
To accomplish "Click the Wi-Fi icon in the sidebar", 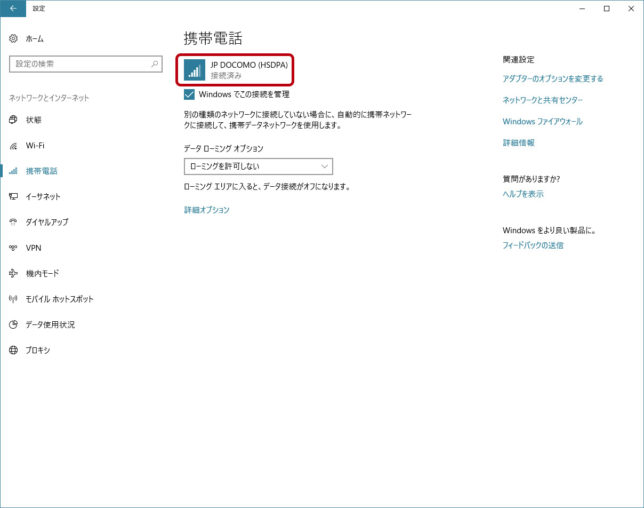I will [x=13, y=145].
